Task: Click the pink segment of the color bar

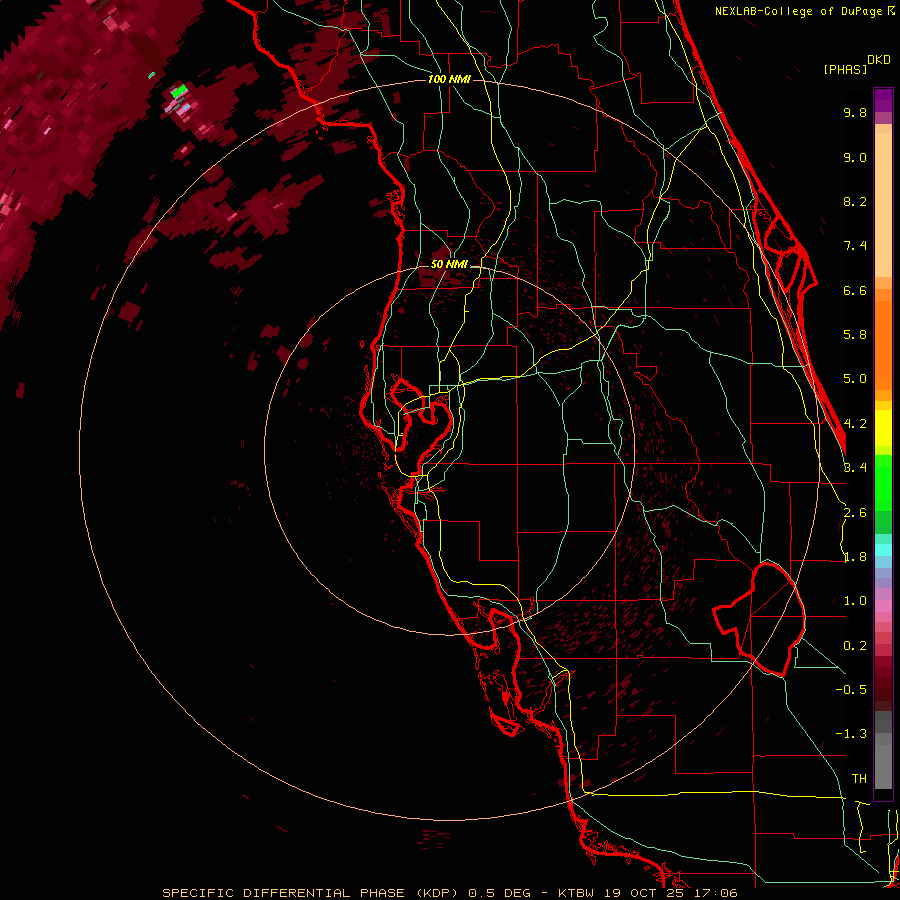Action: click(883, 606)
